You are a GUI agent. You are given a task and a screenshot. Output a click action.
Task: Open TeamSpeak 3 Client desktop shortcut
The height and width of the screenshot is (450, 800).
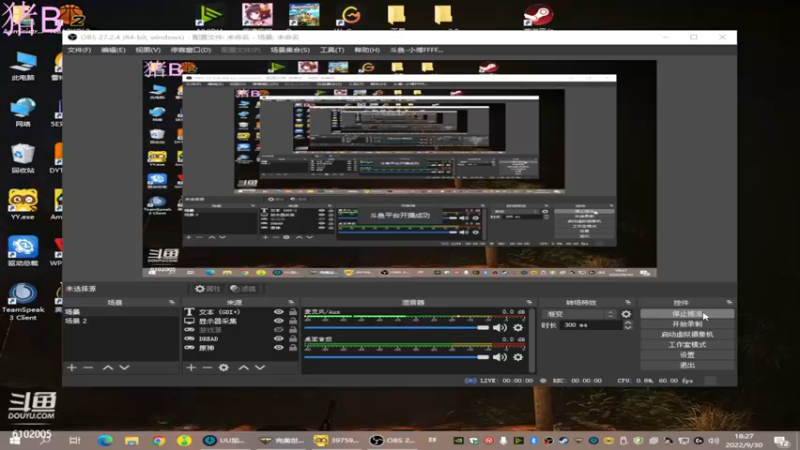point(23,302)
